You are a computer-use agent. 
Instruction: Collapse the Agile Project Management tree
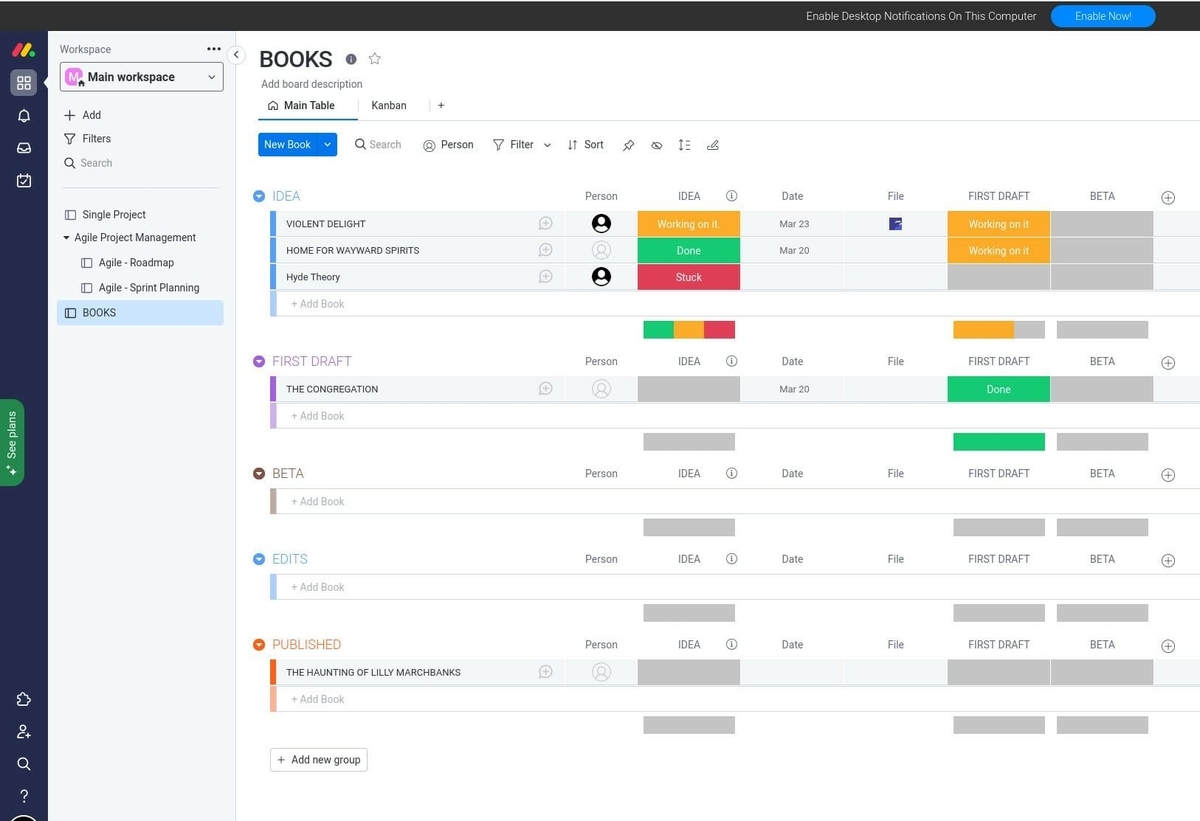(65, 237)
